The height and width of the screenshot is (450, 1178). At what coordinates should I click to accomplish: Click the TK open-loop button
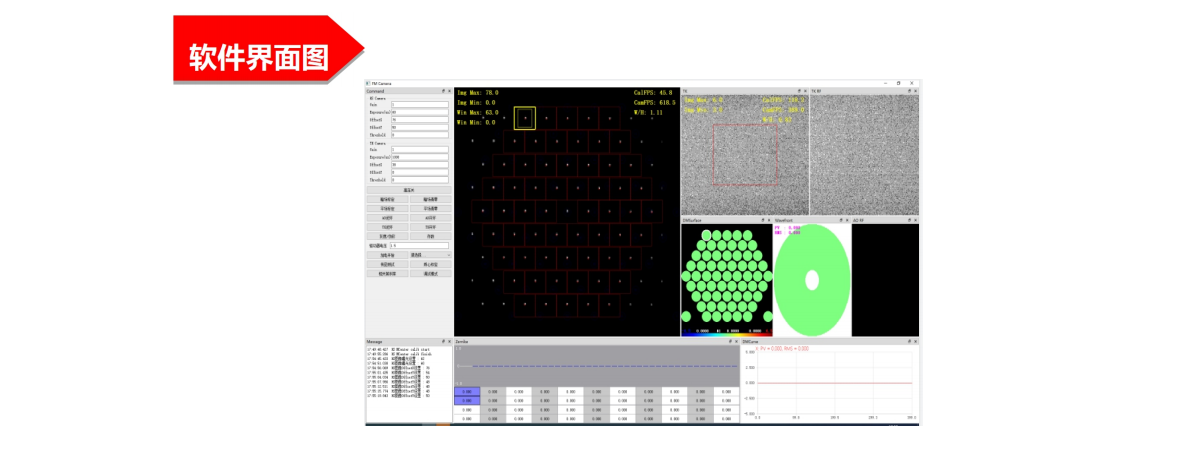coord(430,226)
